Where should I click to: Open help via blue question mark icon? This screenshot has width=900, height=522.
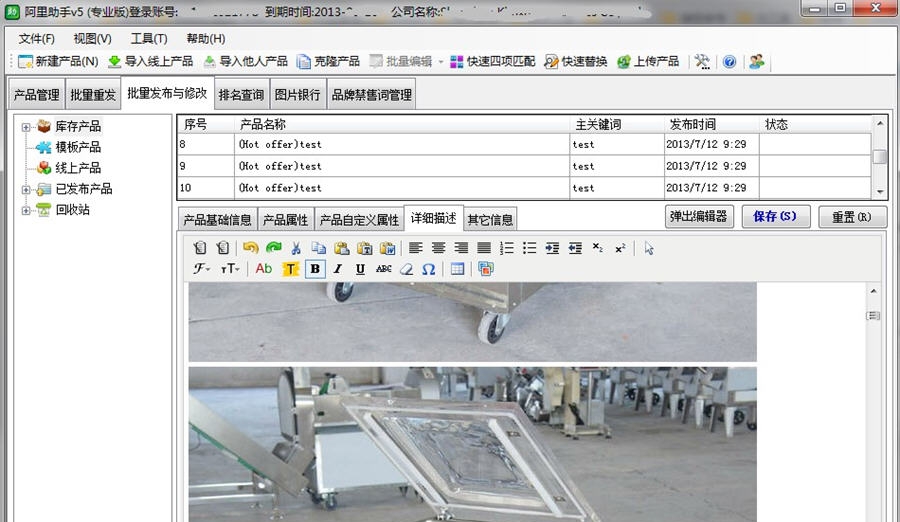[729, 62]
